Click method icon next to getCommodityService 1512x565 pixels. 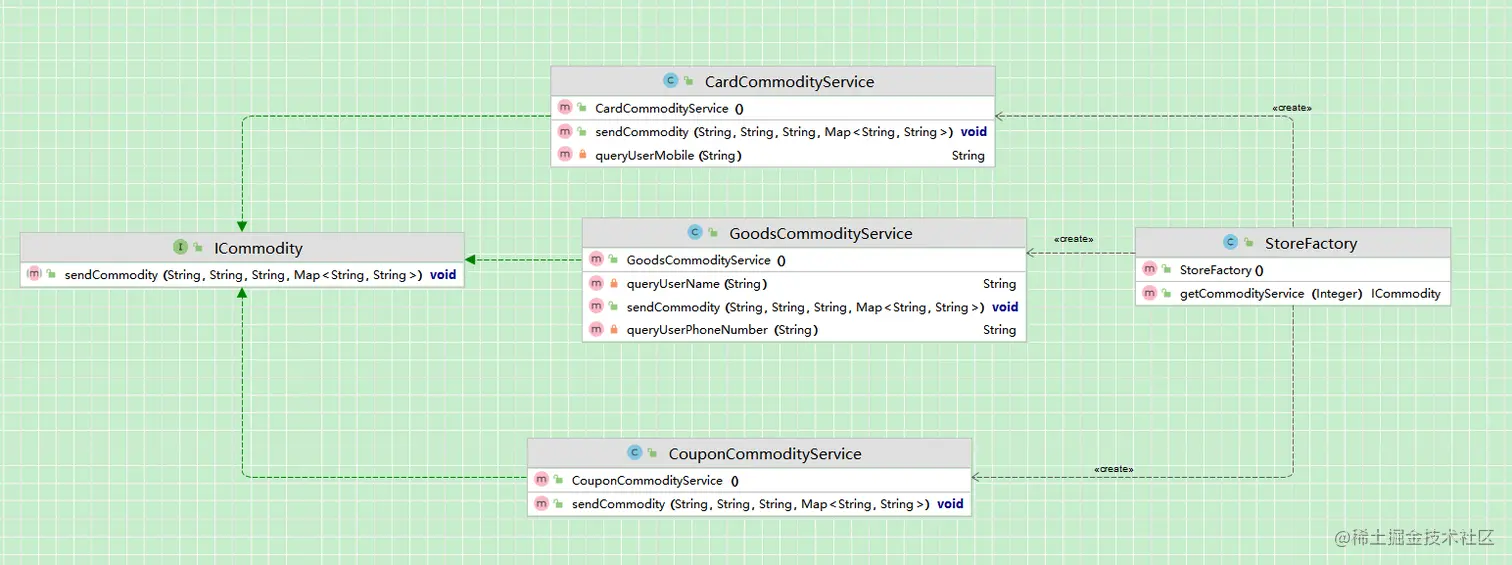pyautogui.click(x=1149, y=293)
